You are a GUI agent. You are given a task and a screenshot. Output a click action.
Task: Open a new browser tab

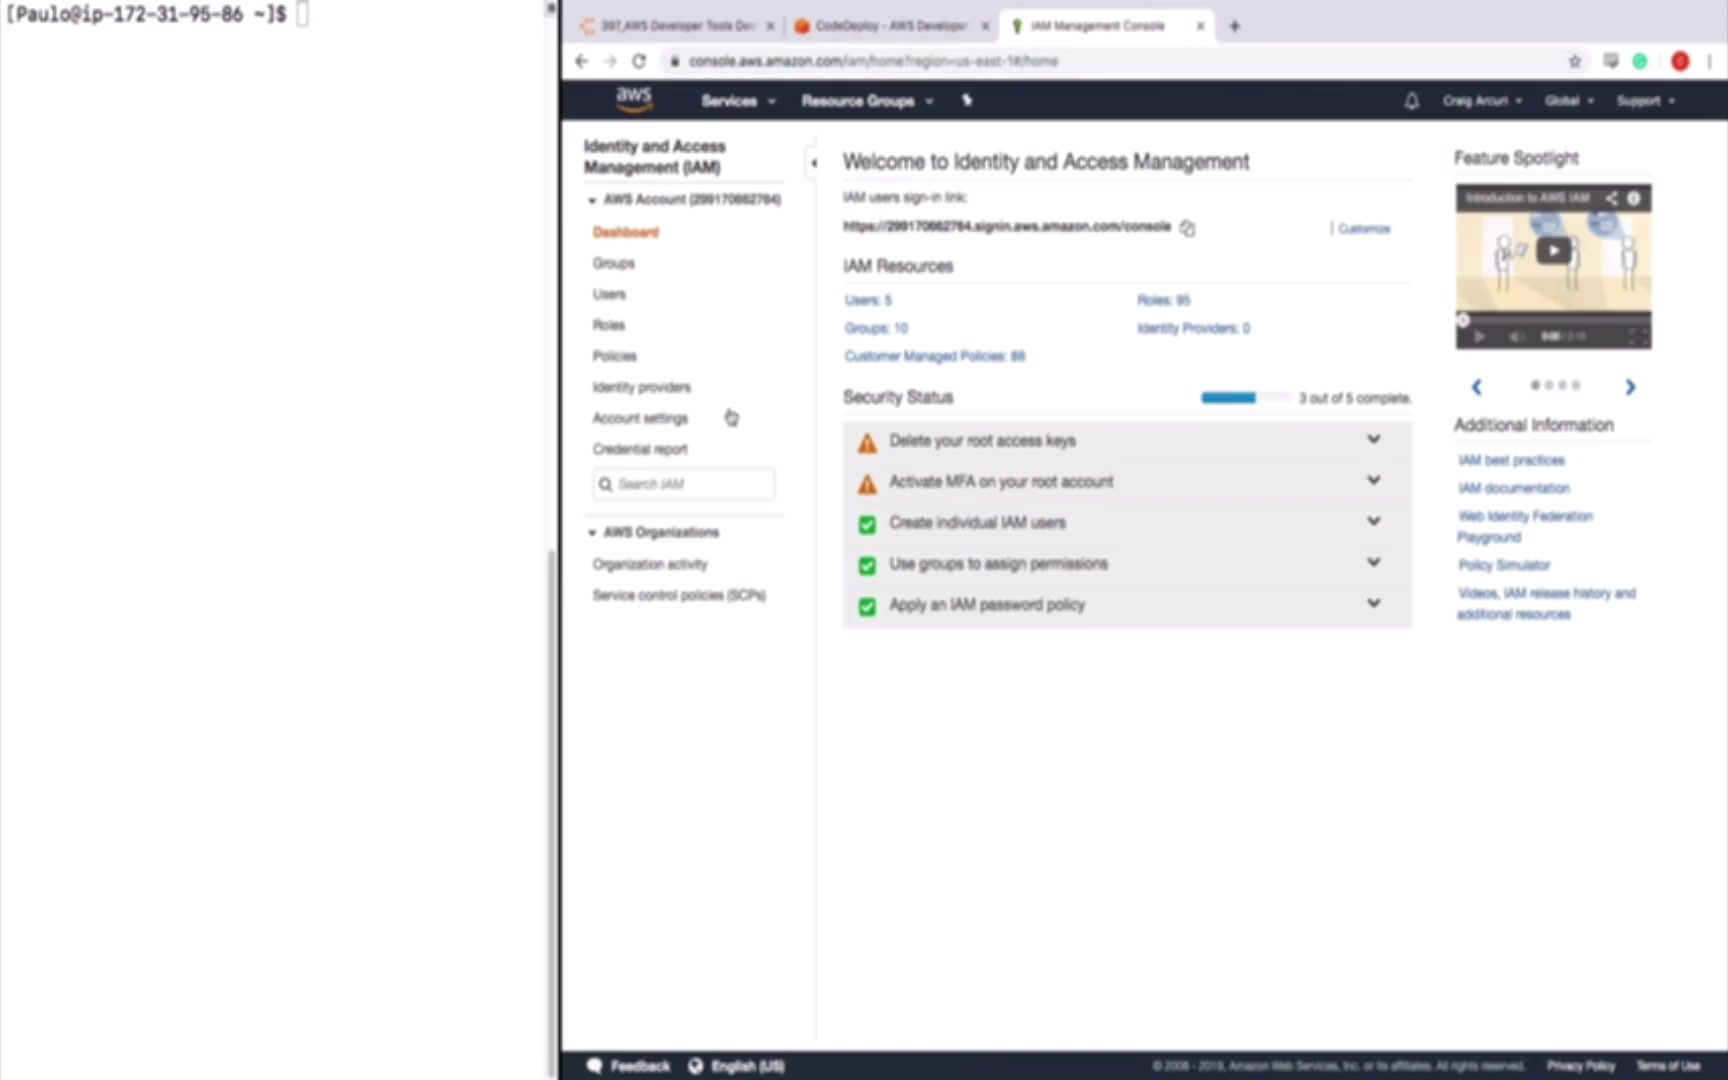[1234, 26]
